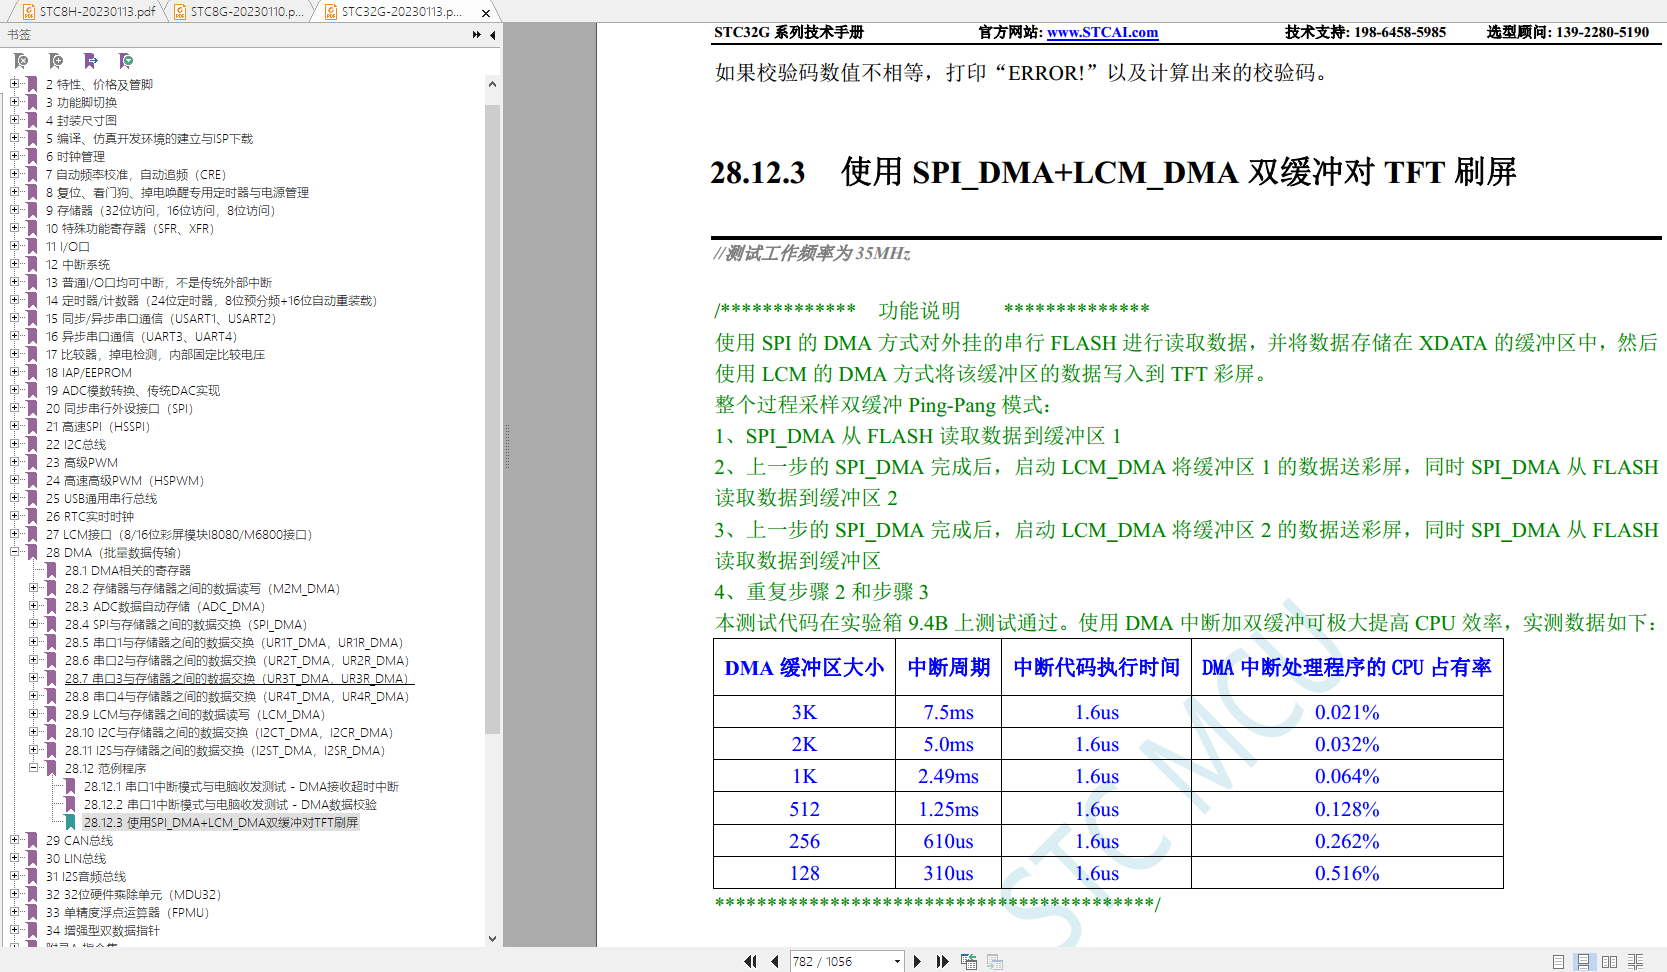Collapse the 28 DMA bookmark node
1667x972 pixels.
[15, 552]
